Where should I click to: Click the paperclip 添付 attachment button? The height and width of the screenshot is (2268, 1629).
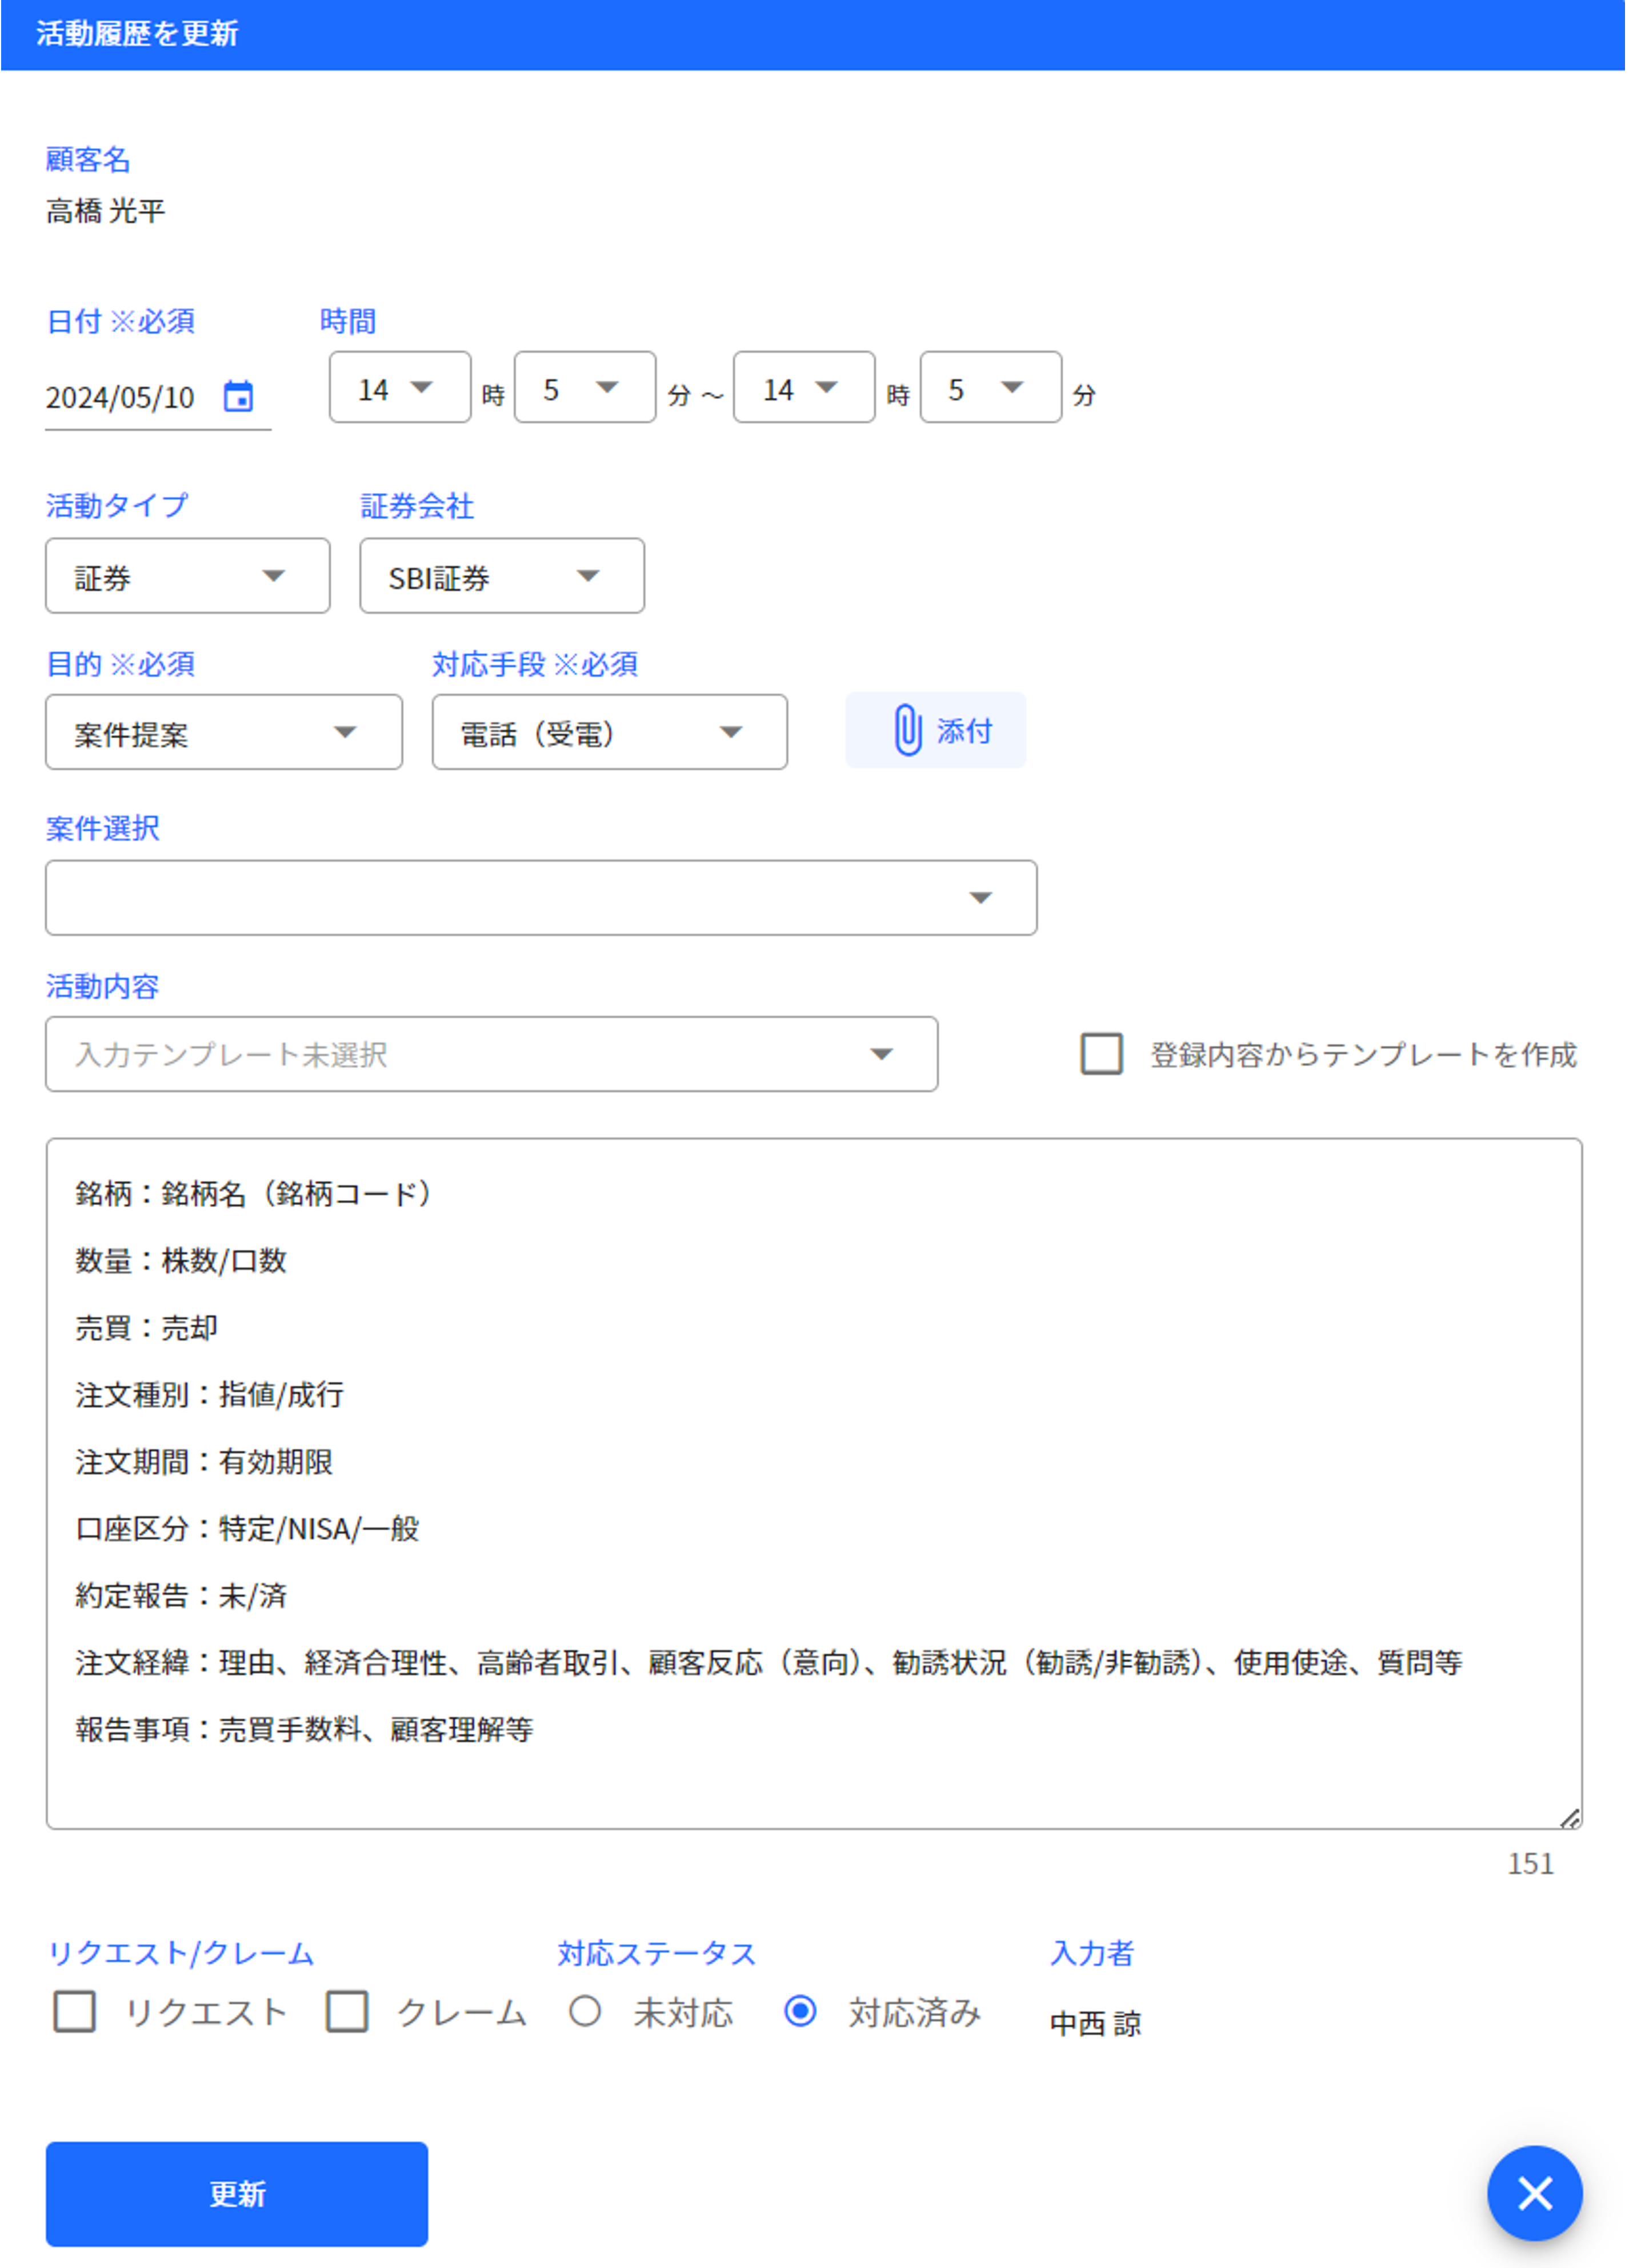coord(935,731)
